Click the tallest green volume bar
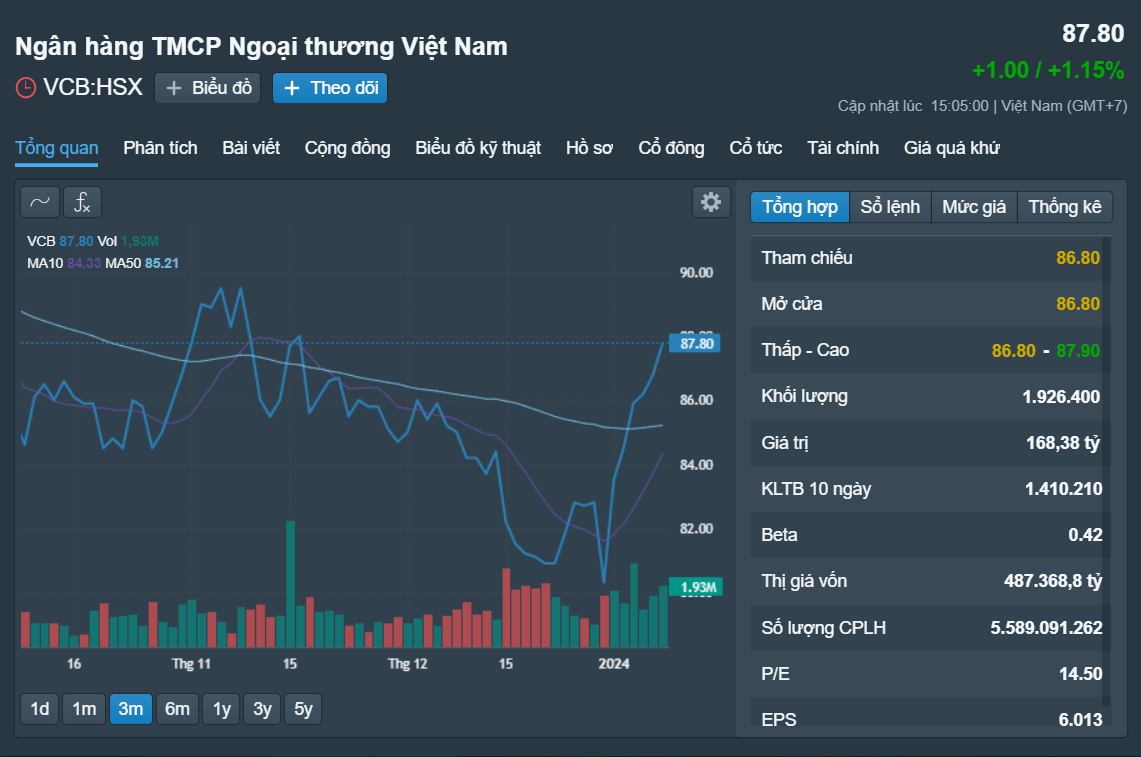Viewport: 1141px width, 757px height. pos(290,584)
